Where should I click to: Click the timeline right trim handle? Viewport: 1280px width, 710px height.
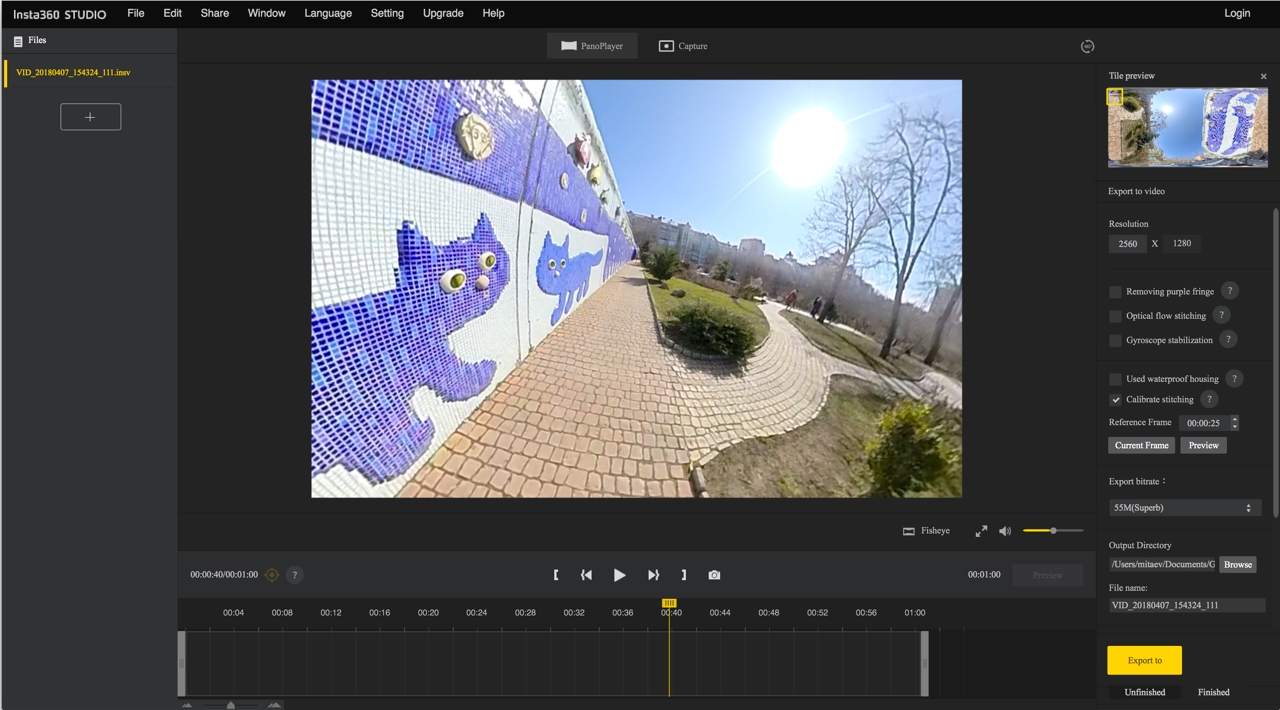(x=924, y=663)
